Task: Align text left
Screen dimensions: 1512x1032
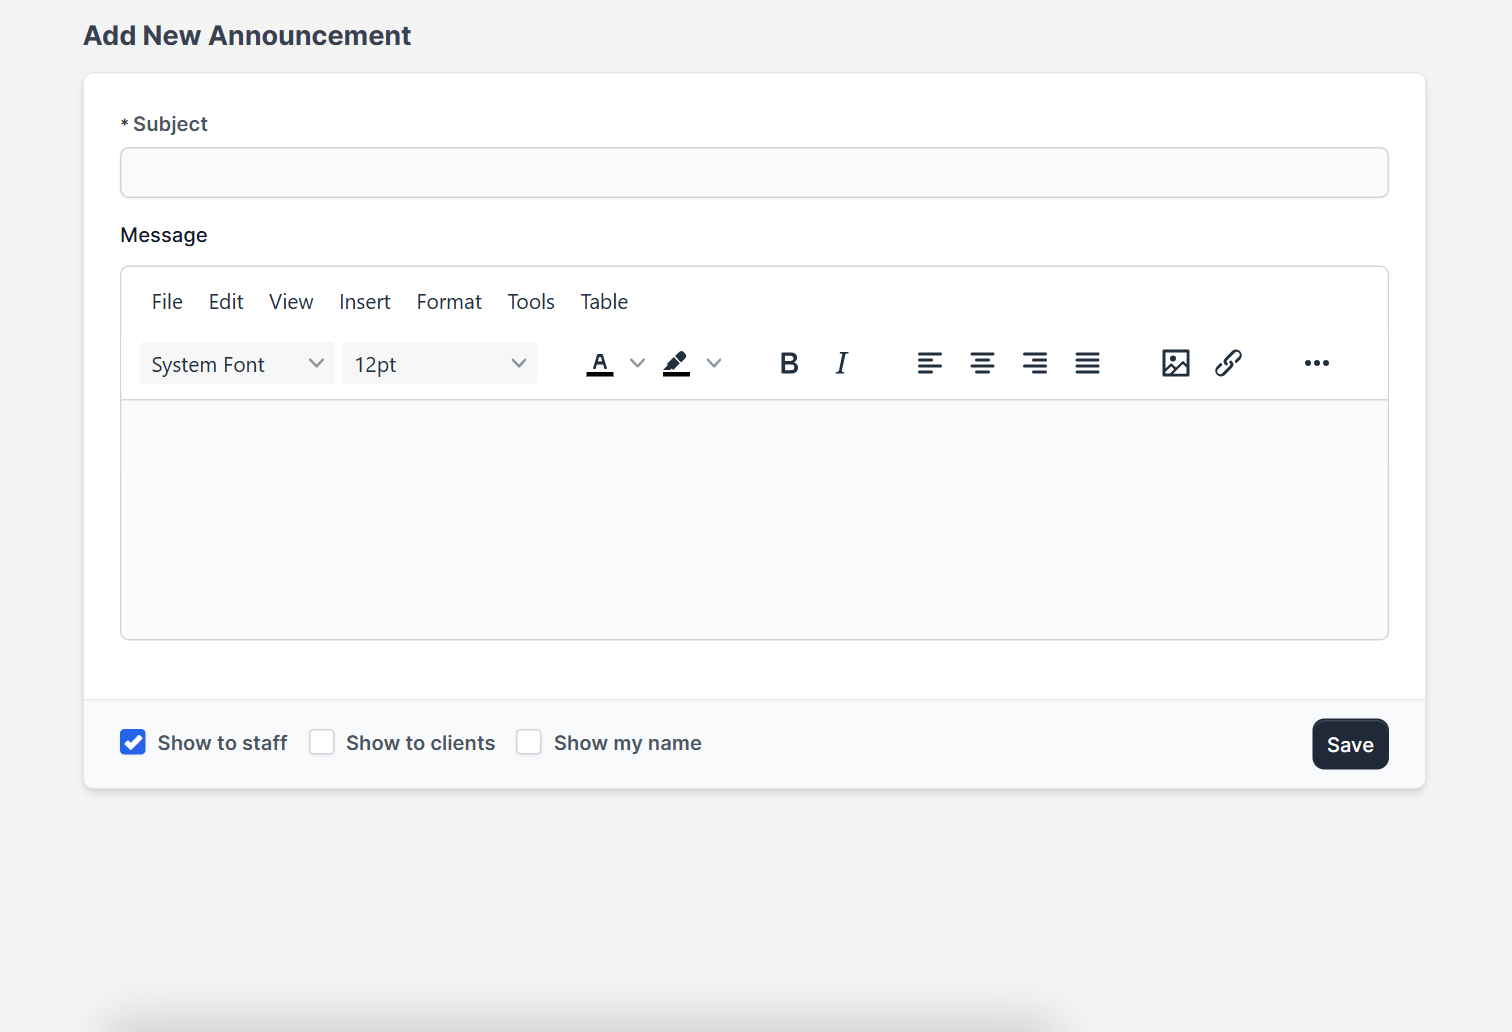Action: [x=930, y=363]
